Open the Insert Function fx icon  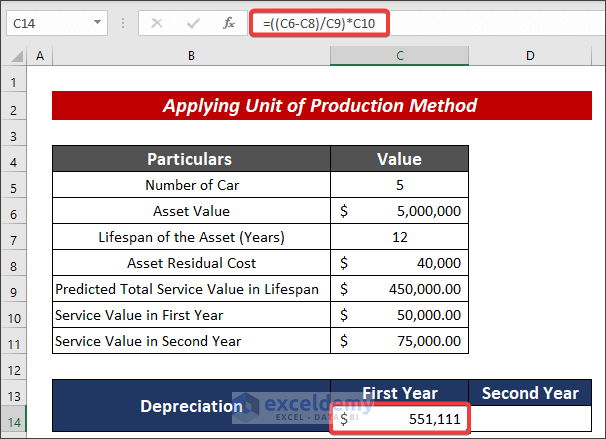pyautogui.click(x=229, y=23)
